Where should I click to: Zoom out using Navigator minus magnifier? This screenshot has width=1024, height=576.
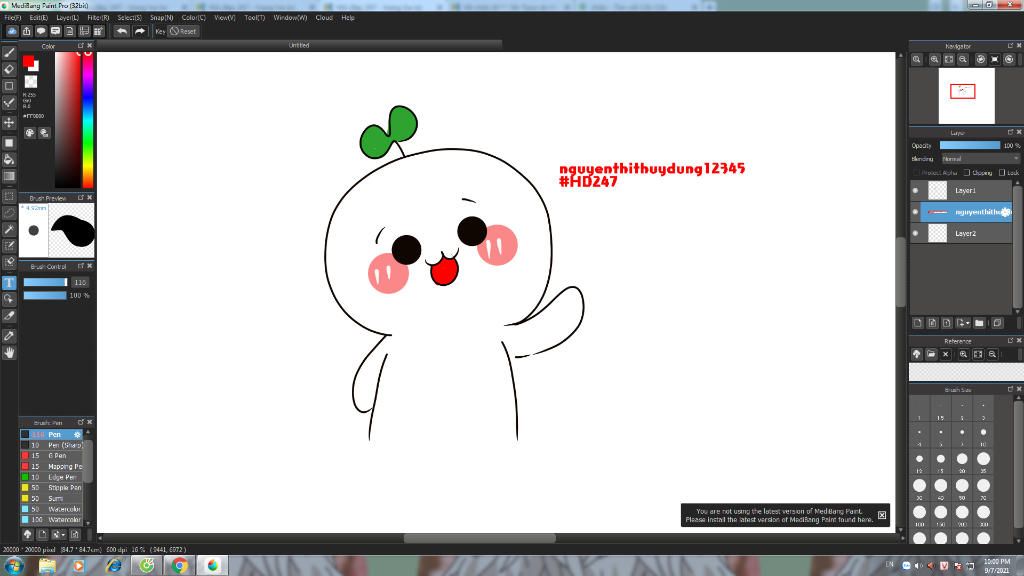tap(963, 59)
